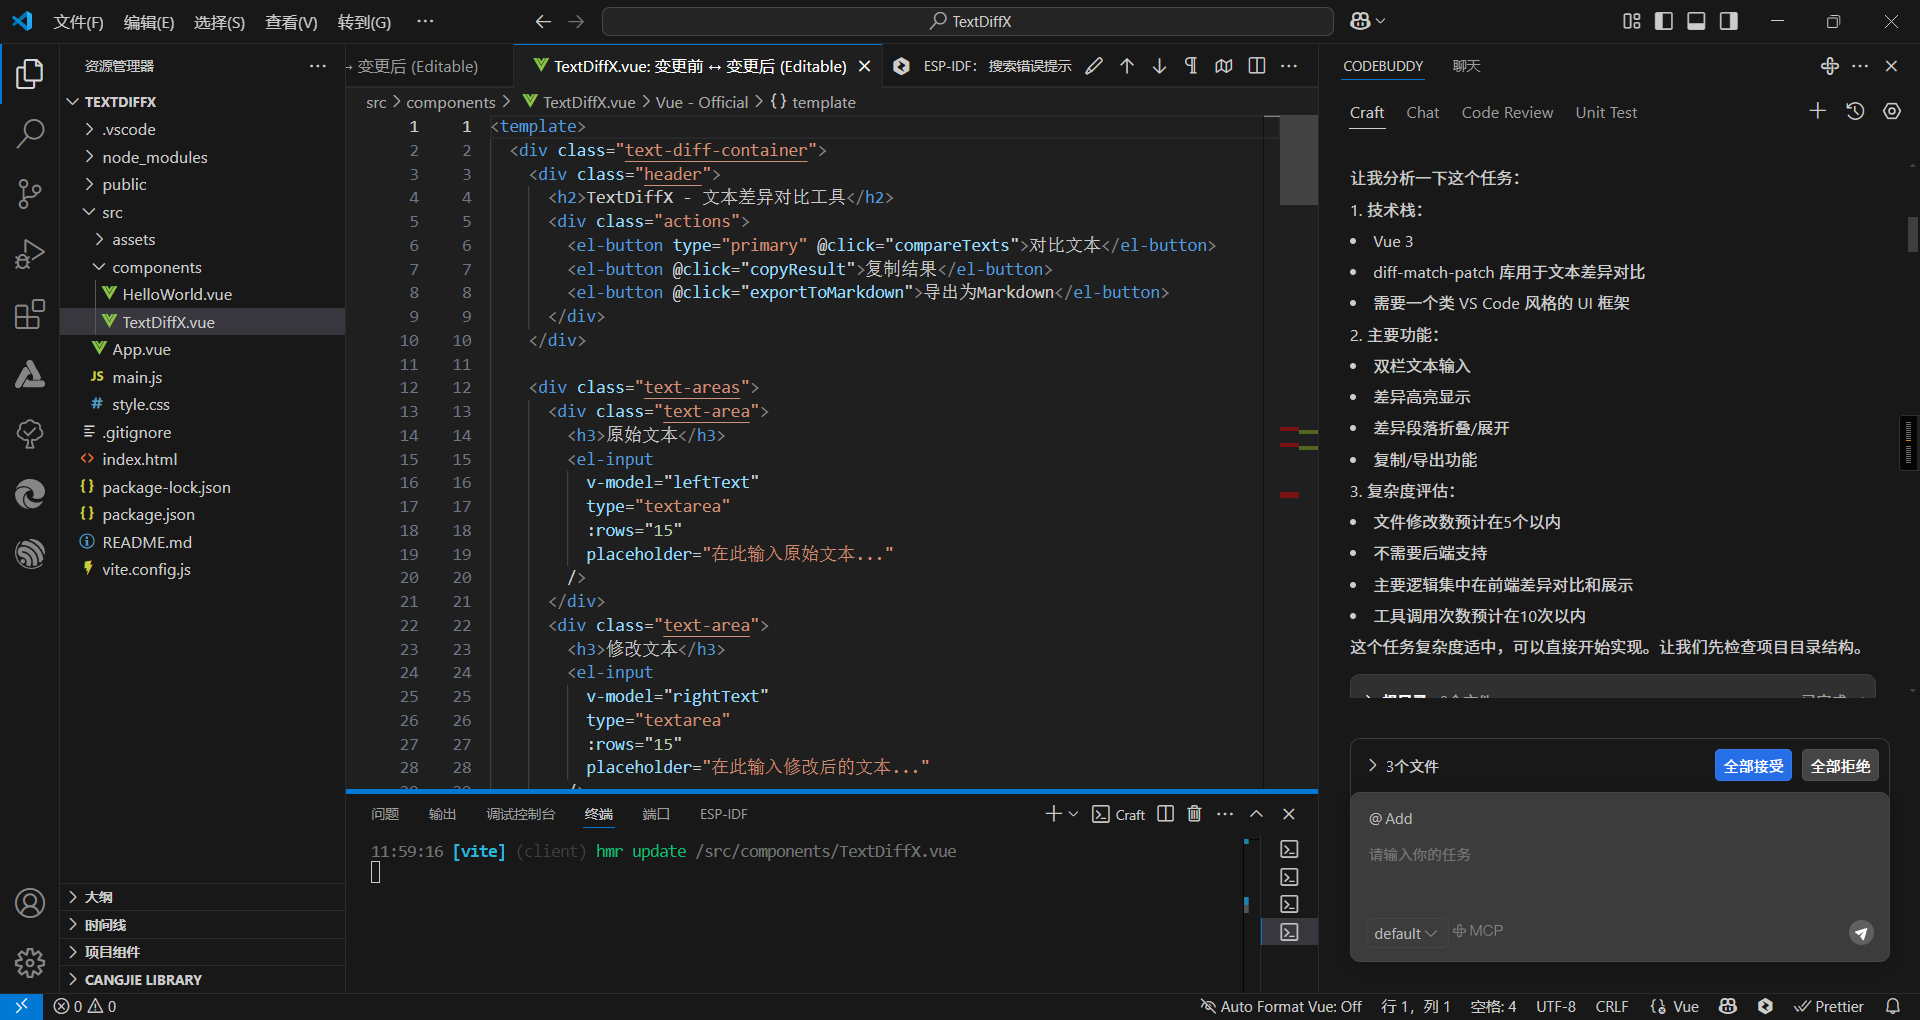The height and width of the screenshot is (1020, 1920).
Task: Expand the 3个文件 changed files list
Action: (x=1403, y=766)
